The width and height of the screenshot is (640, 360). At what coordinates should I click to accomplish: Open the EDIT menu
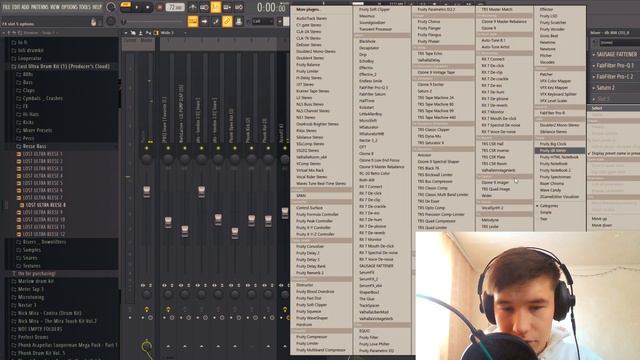click(x=16, y=7)
